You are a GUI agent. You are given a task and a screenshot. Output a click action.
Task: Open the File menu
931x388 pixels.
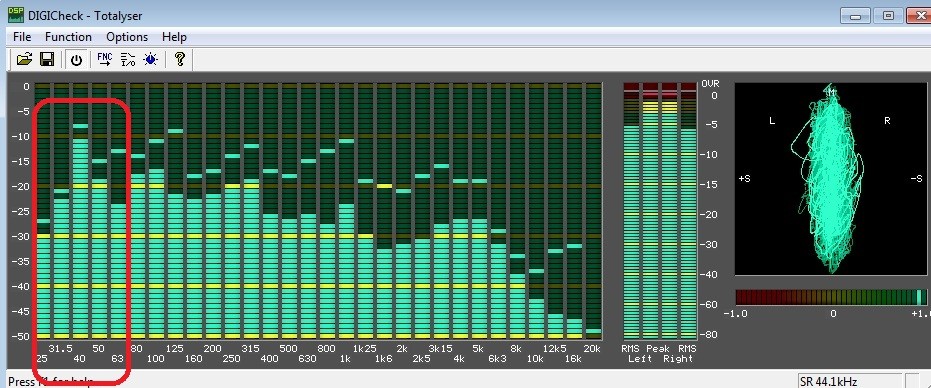click(x=22, y=37)
